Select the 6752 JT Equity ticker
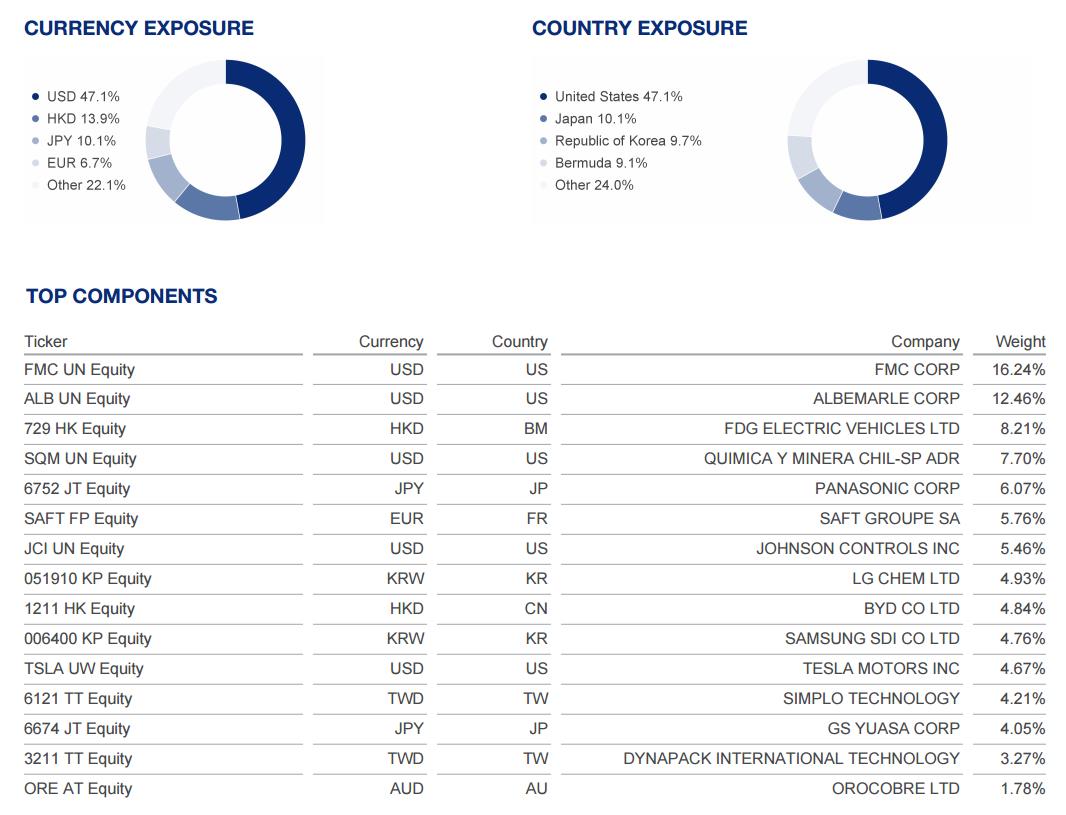This screenshot has height=815, width=1066. [x=77, y=489]
